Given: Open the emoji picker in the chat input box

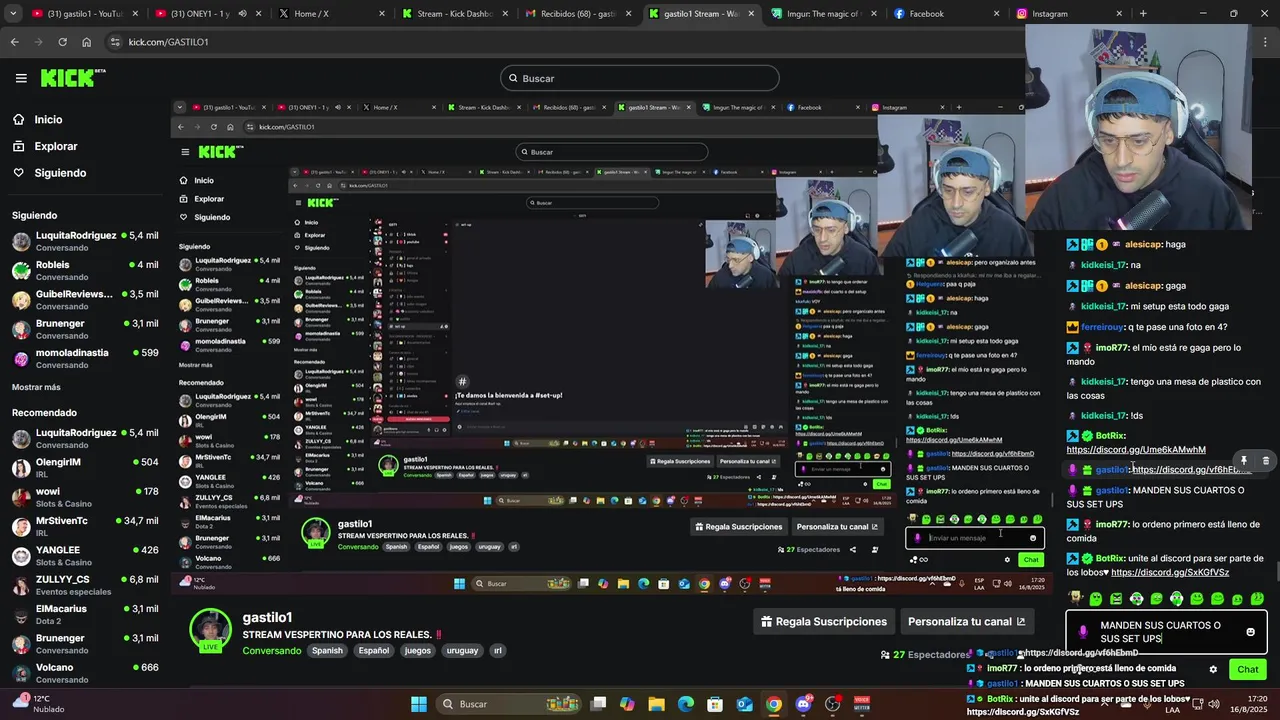Looking at the screenshot, I should pyautogui.click(x=1250, y=632).
